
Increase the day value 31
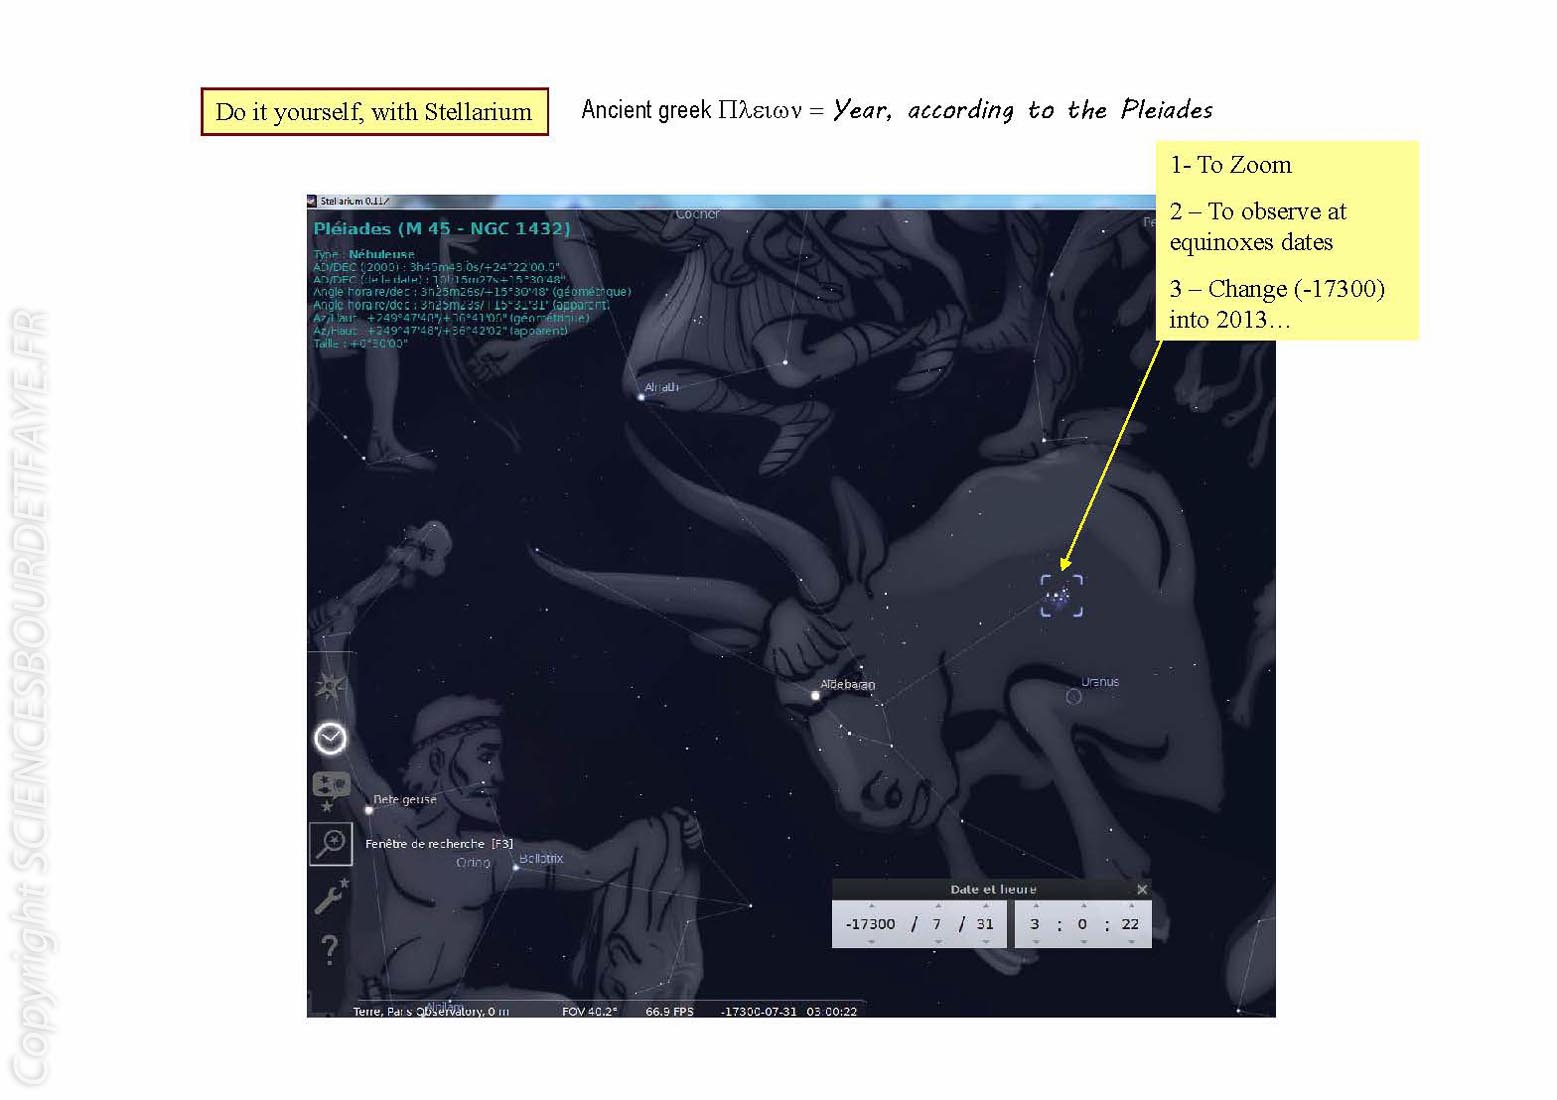985,906
